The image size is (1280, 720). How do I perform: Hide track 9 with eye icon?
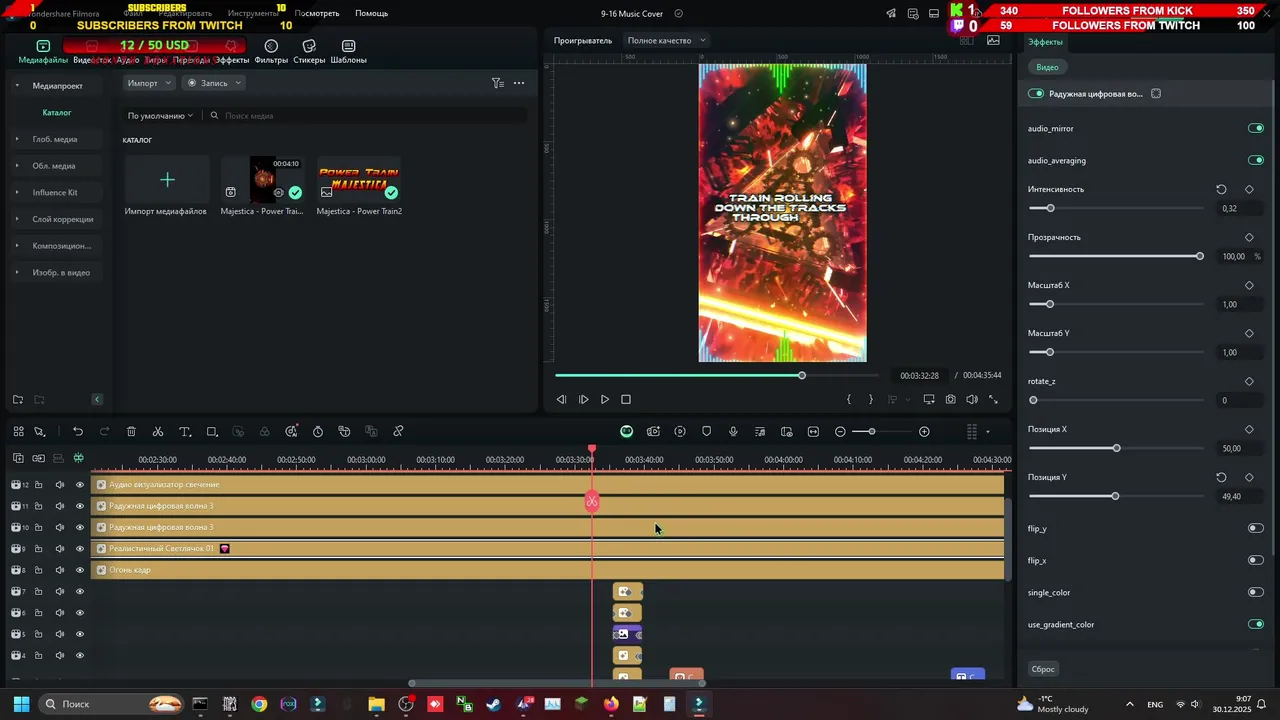[x=80, y=549]
